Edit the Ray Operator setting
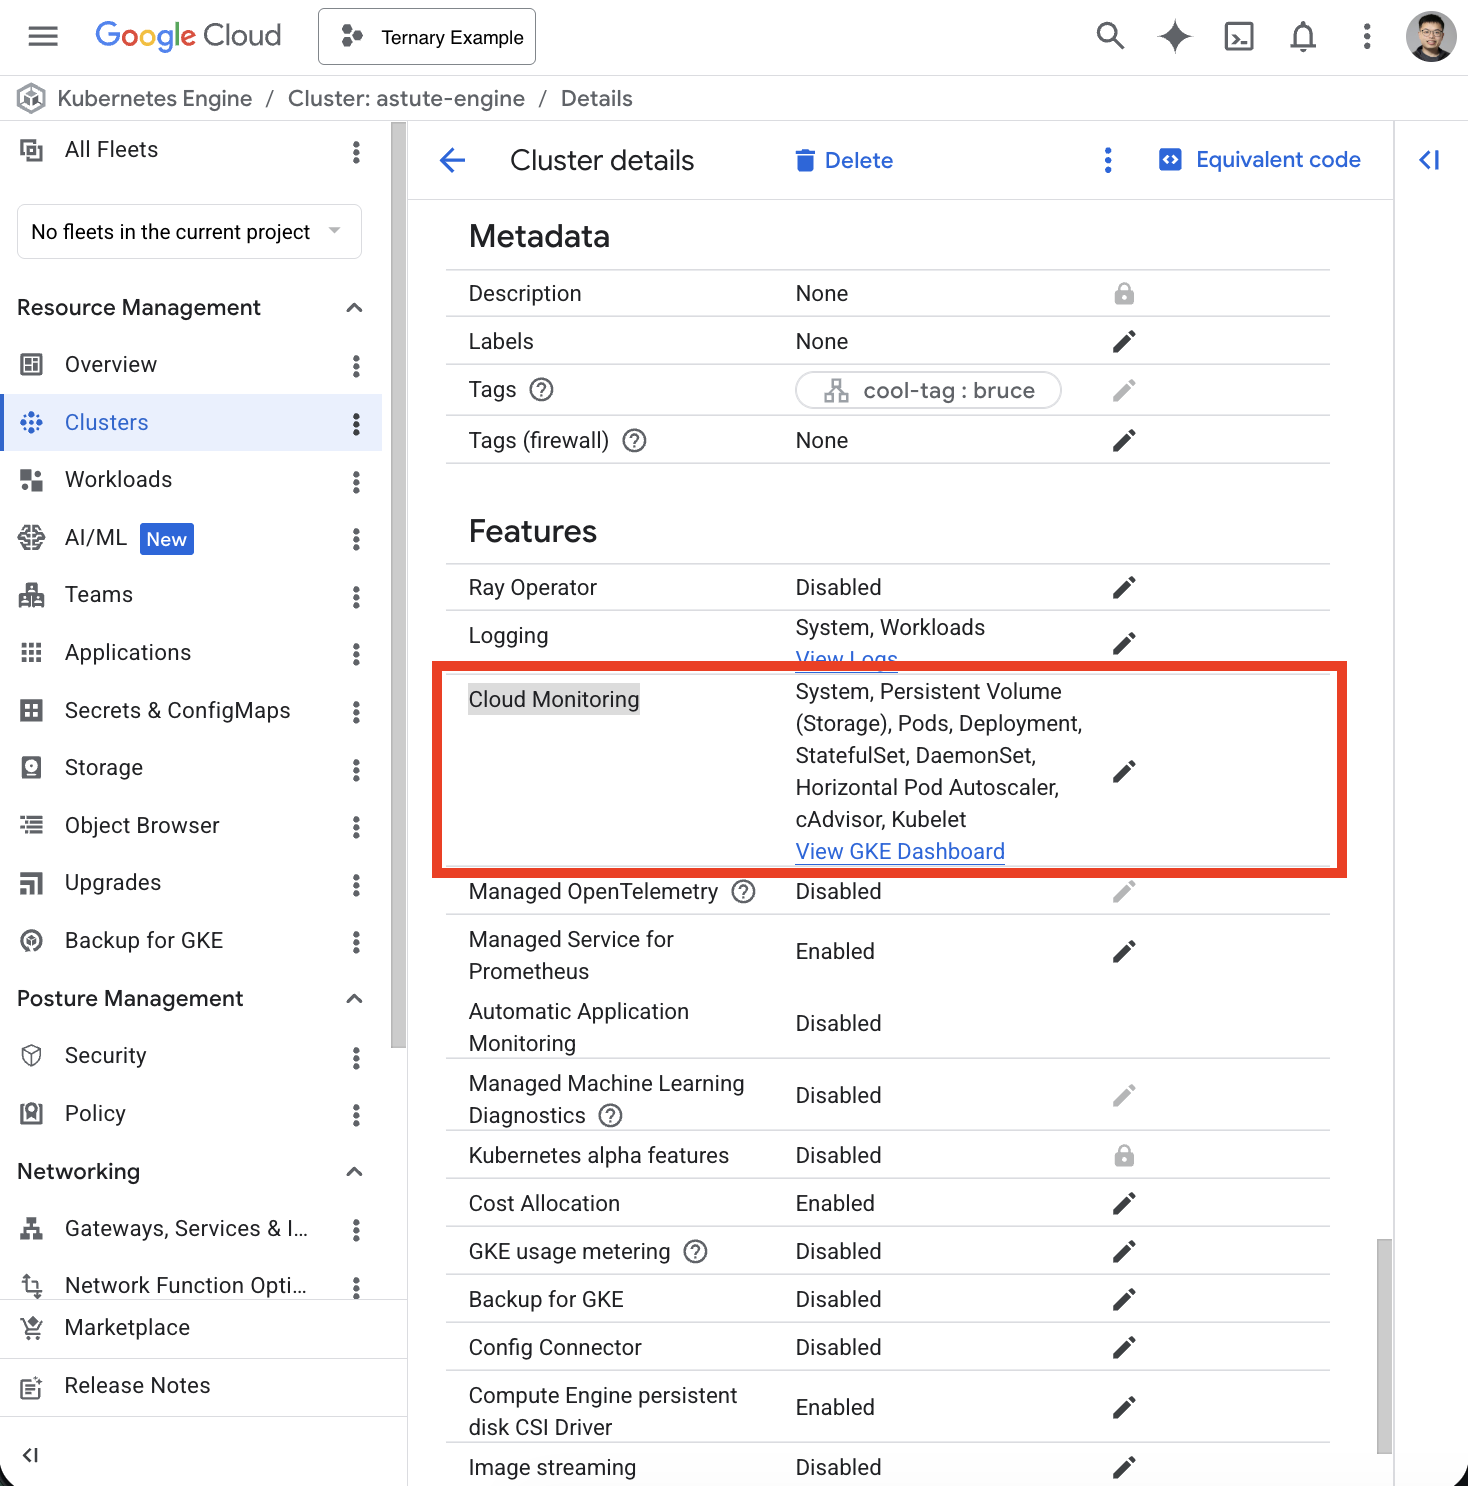The height and width of the screenshot is (1486, 1468). point(1124,588)
